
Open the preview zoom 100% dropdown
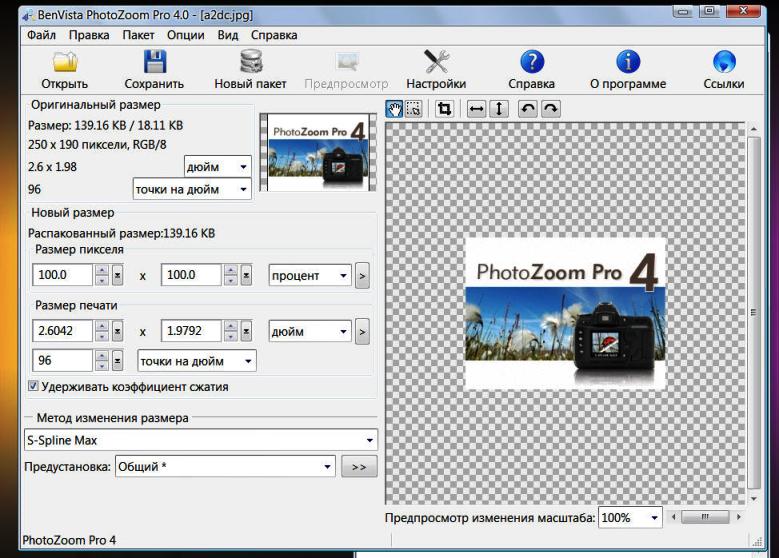pyautogui.click(x=655, y=518)
